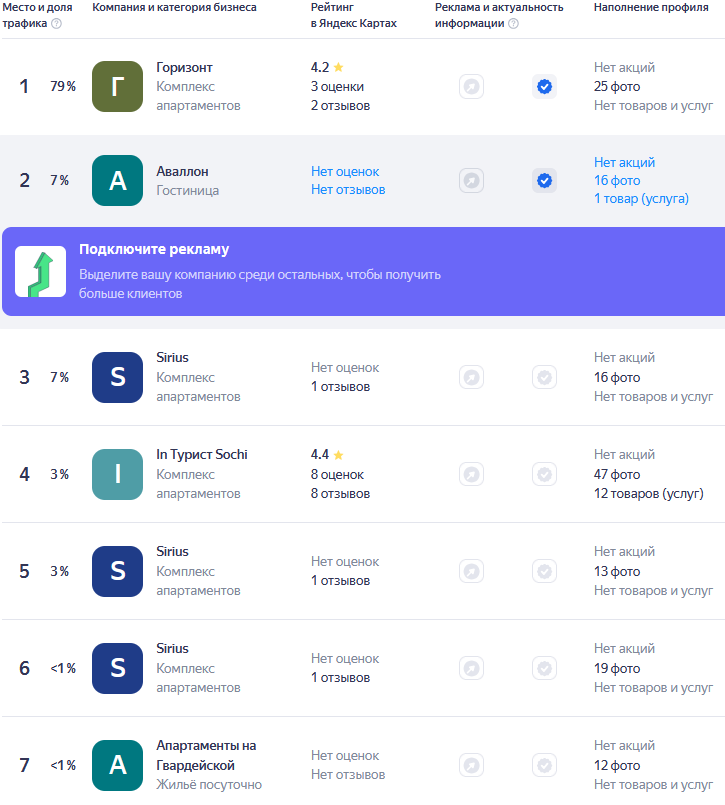The height and width of the screenshot is (805, 725).
Task: Click the Sirius avatar in row 3
Action: point(118,377)
